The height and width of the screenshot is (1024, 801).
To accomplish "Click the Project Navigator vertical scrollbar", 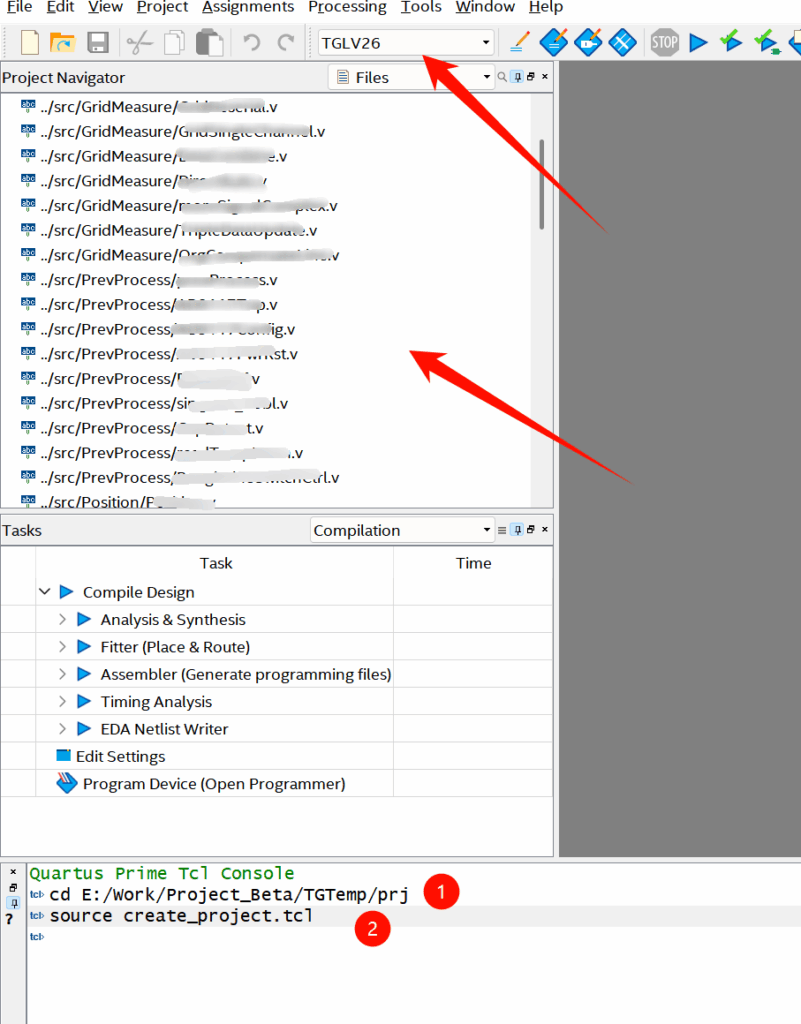I will point(542,185).
